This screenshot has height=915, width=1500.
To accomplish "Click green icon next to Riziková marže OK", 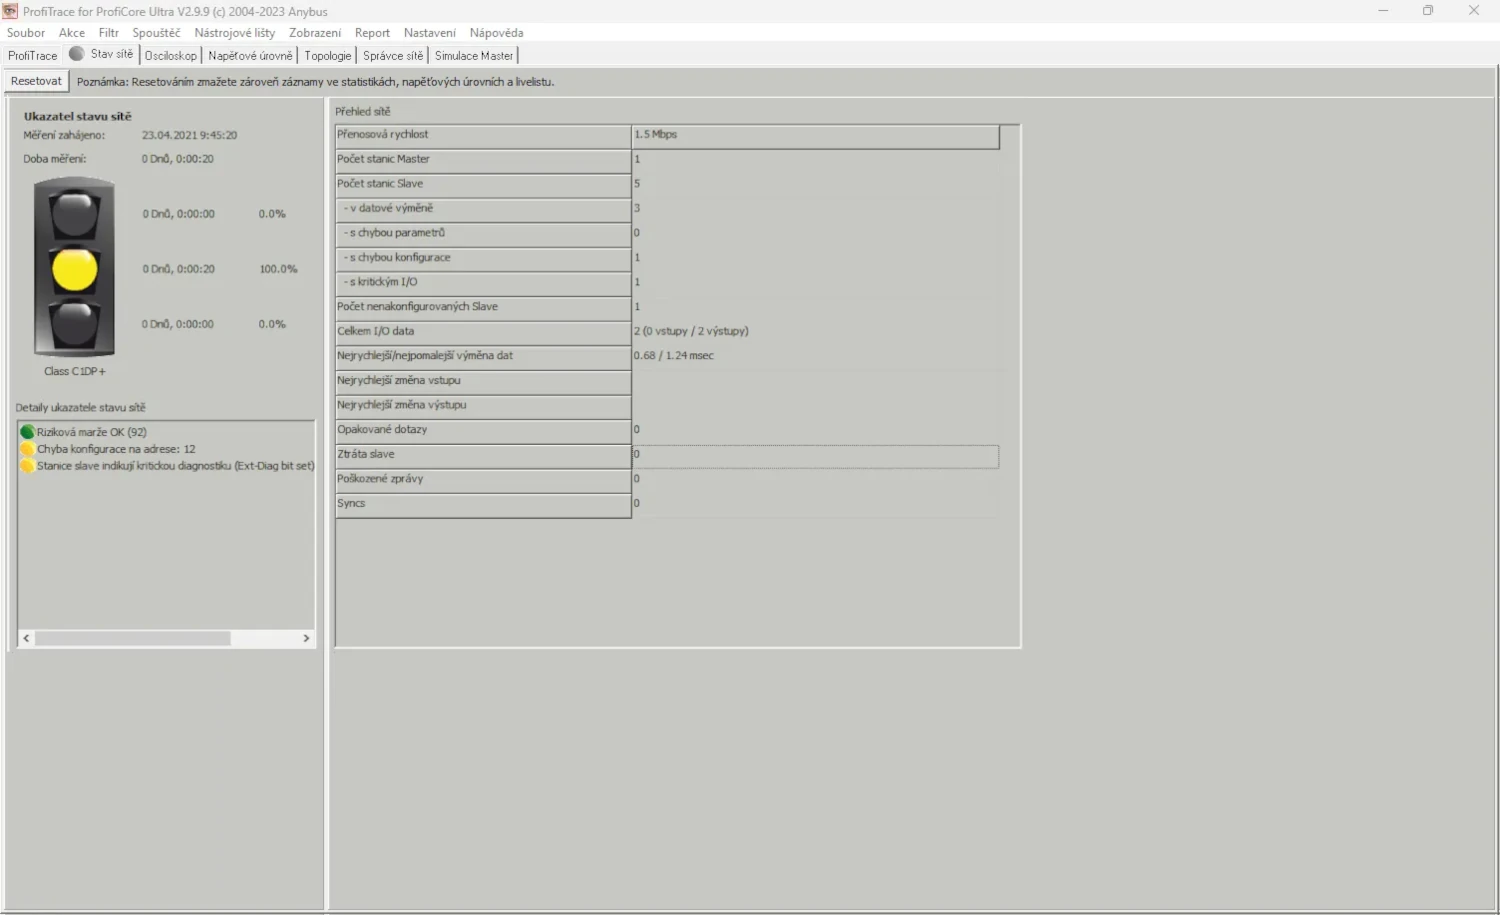I will (27, 432).
